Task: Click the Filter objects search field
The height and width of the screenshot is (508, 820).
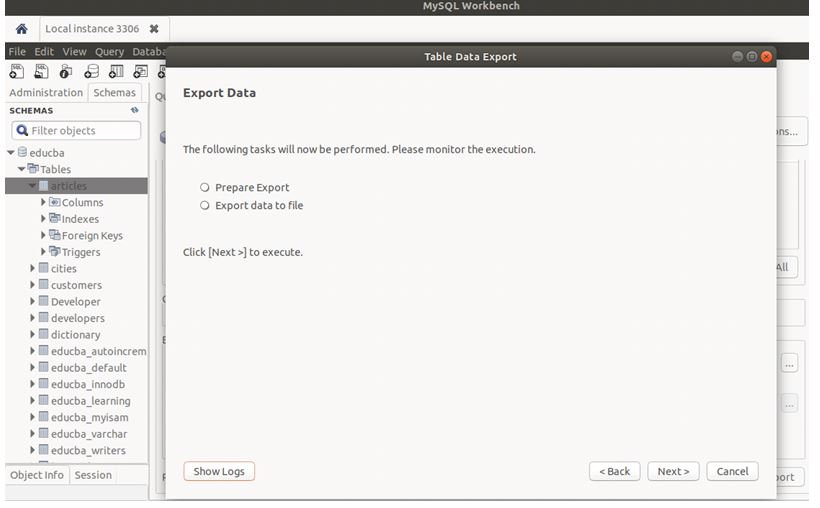Action: click(x=78, y=130)
